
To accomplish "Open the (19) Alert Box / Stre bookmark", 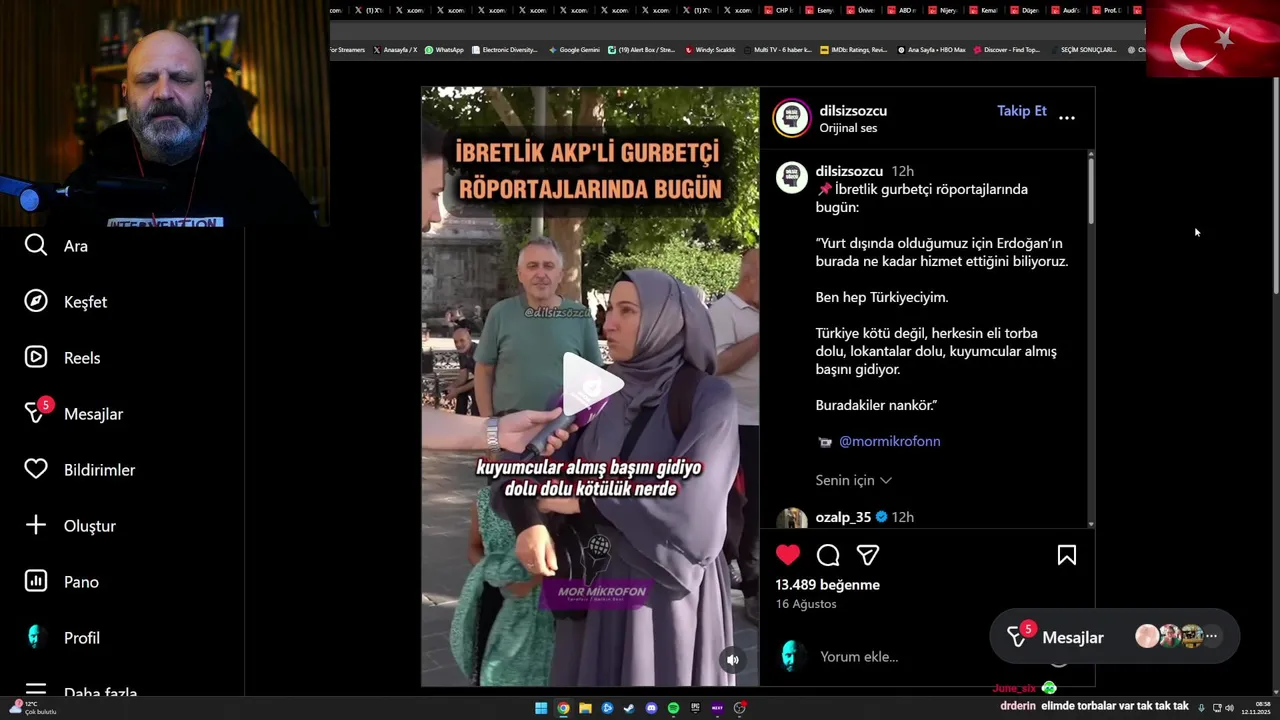I will click(642, 50).
